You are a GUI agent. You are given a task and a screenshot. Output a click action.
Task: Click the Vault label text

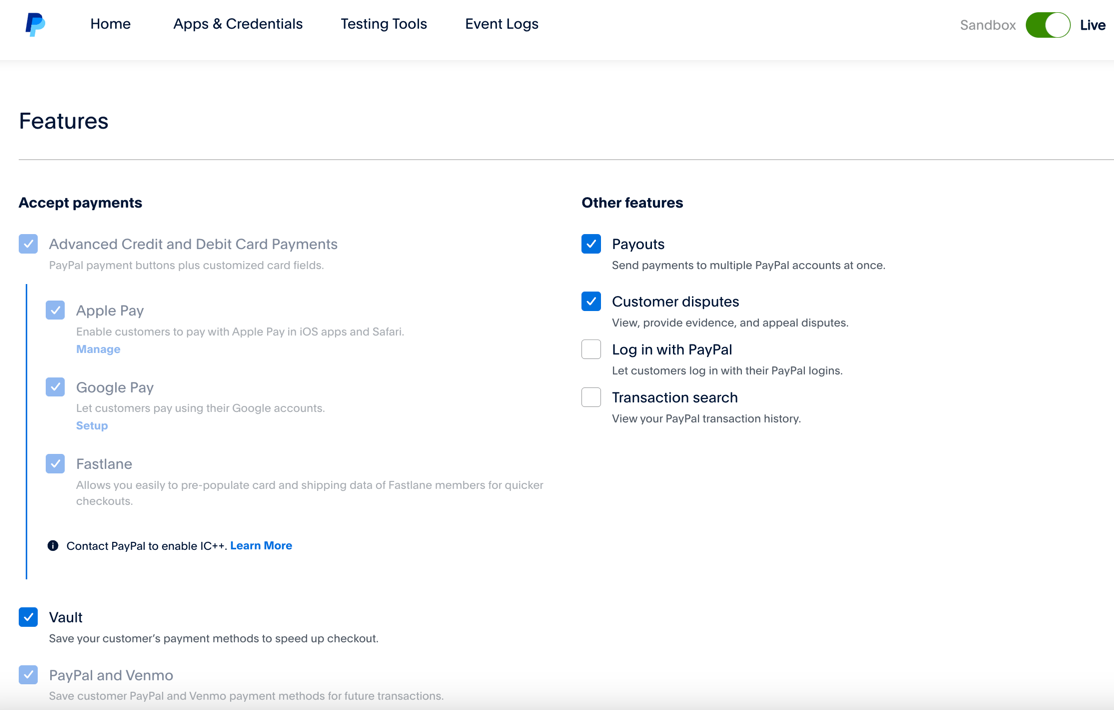pyautogui.click(x=65, y=617)
